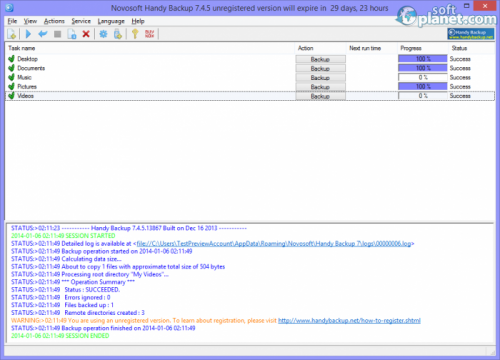Image resolution: width=500 pixels, height=360 pixels.
Task: Click the Documents 100% progress bar
Action: 423,68
